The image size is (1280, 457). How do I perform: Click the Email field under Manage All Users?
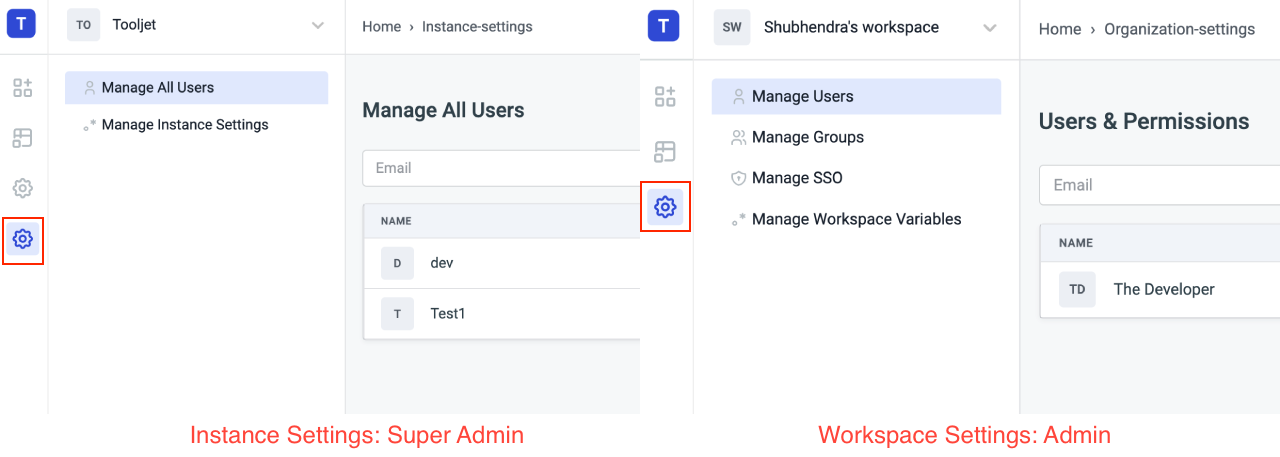point(500,168)
